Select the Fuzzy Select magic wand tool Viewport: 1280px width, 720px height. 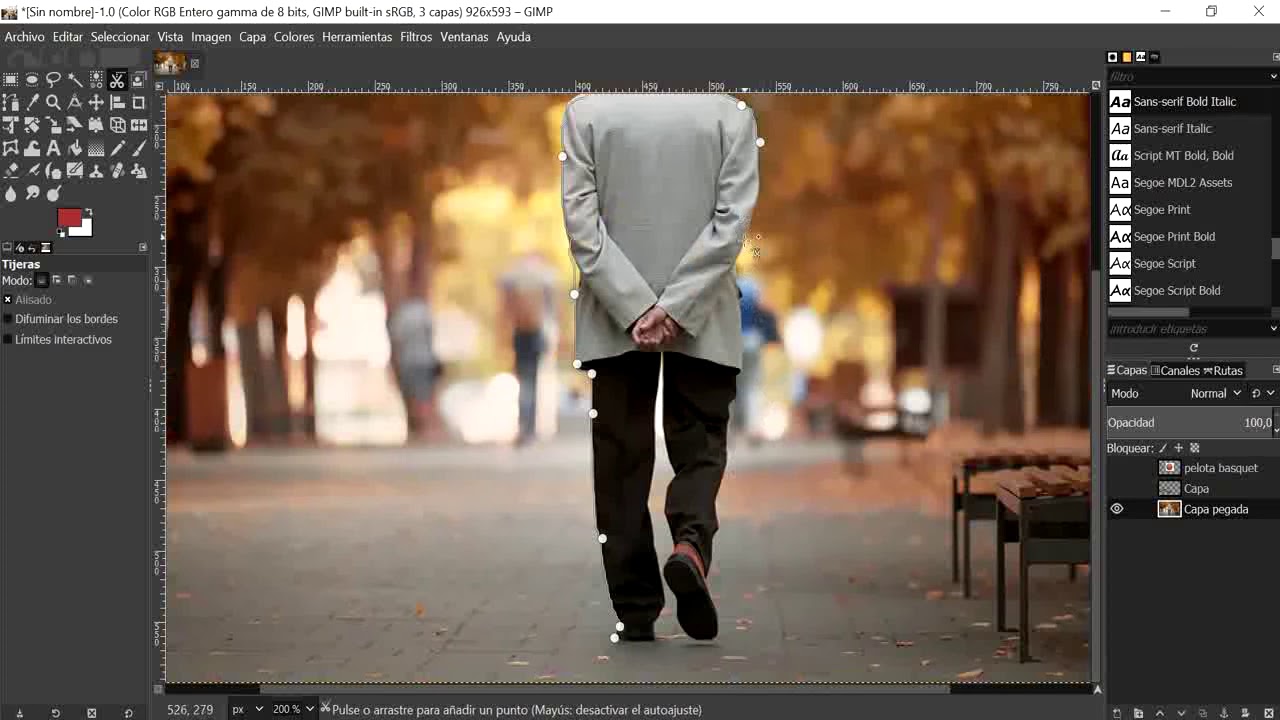(75, 80)
